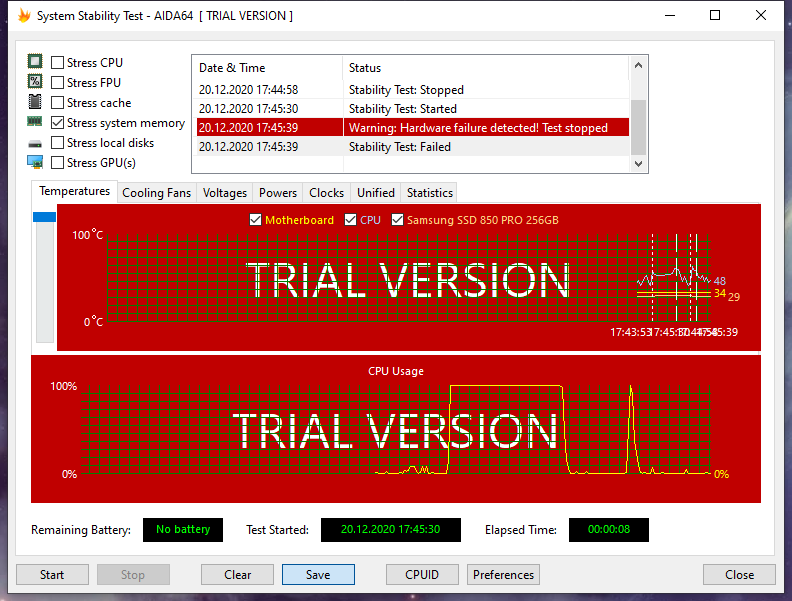The height and width of the screenshot is (601, 792).
Task: Click the Elapsed Time 00:00:08 value
Action: coord(609,529)
